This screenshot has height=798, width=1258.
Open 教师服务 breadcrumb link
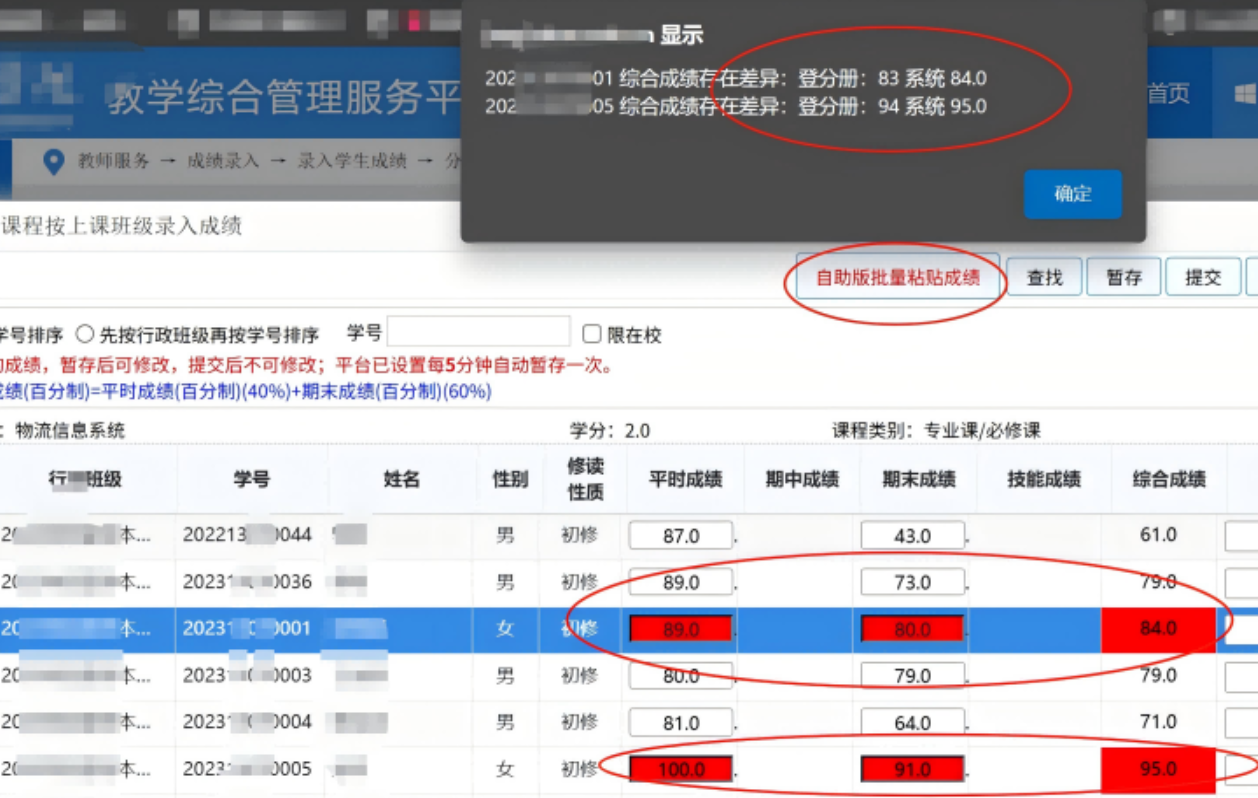coord(114,161)
